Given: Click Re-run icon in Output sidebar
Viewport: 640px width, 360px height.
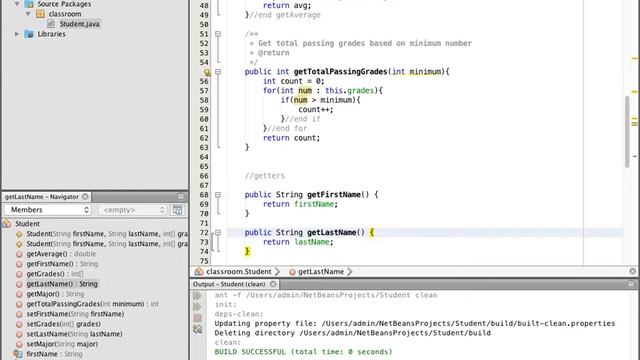Looking at the screenshot, I should pos(198,295).
